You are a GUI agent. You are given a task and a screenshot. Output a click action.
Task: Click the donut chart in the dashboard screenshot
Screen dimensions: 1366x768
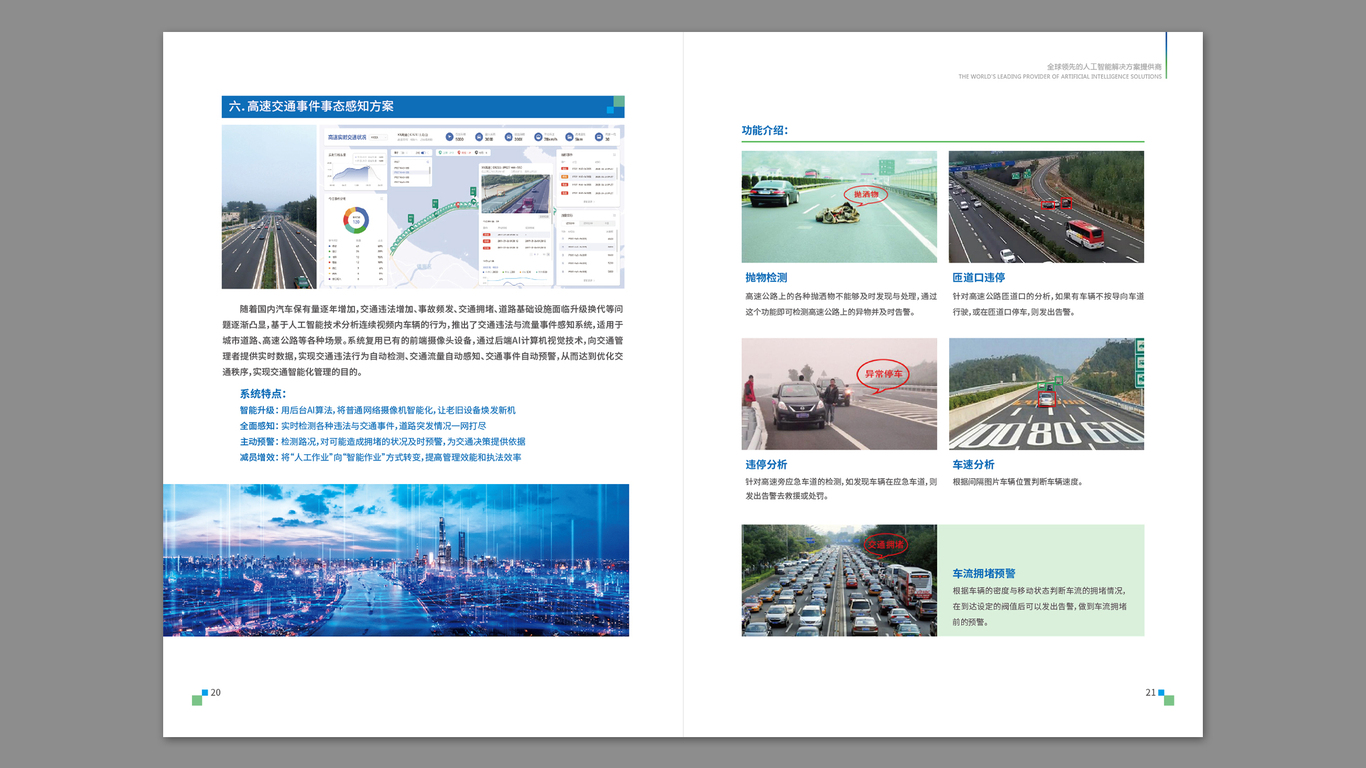pos(356,220)
